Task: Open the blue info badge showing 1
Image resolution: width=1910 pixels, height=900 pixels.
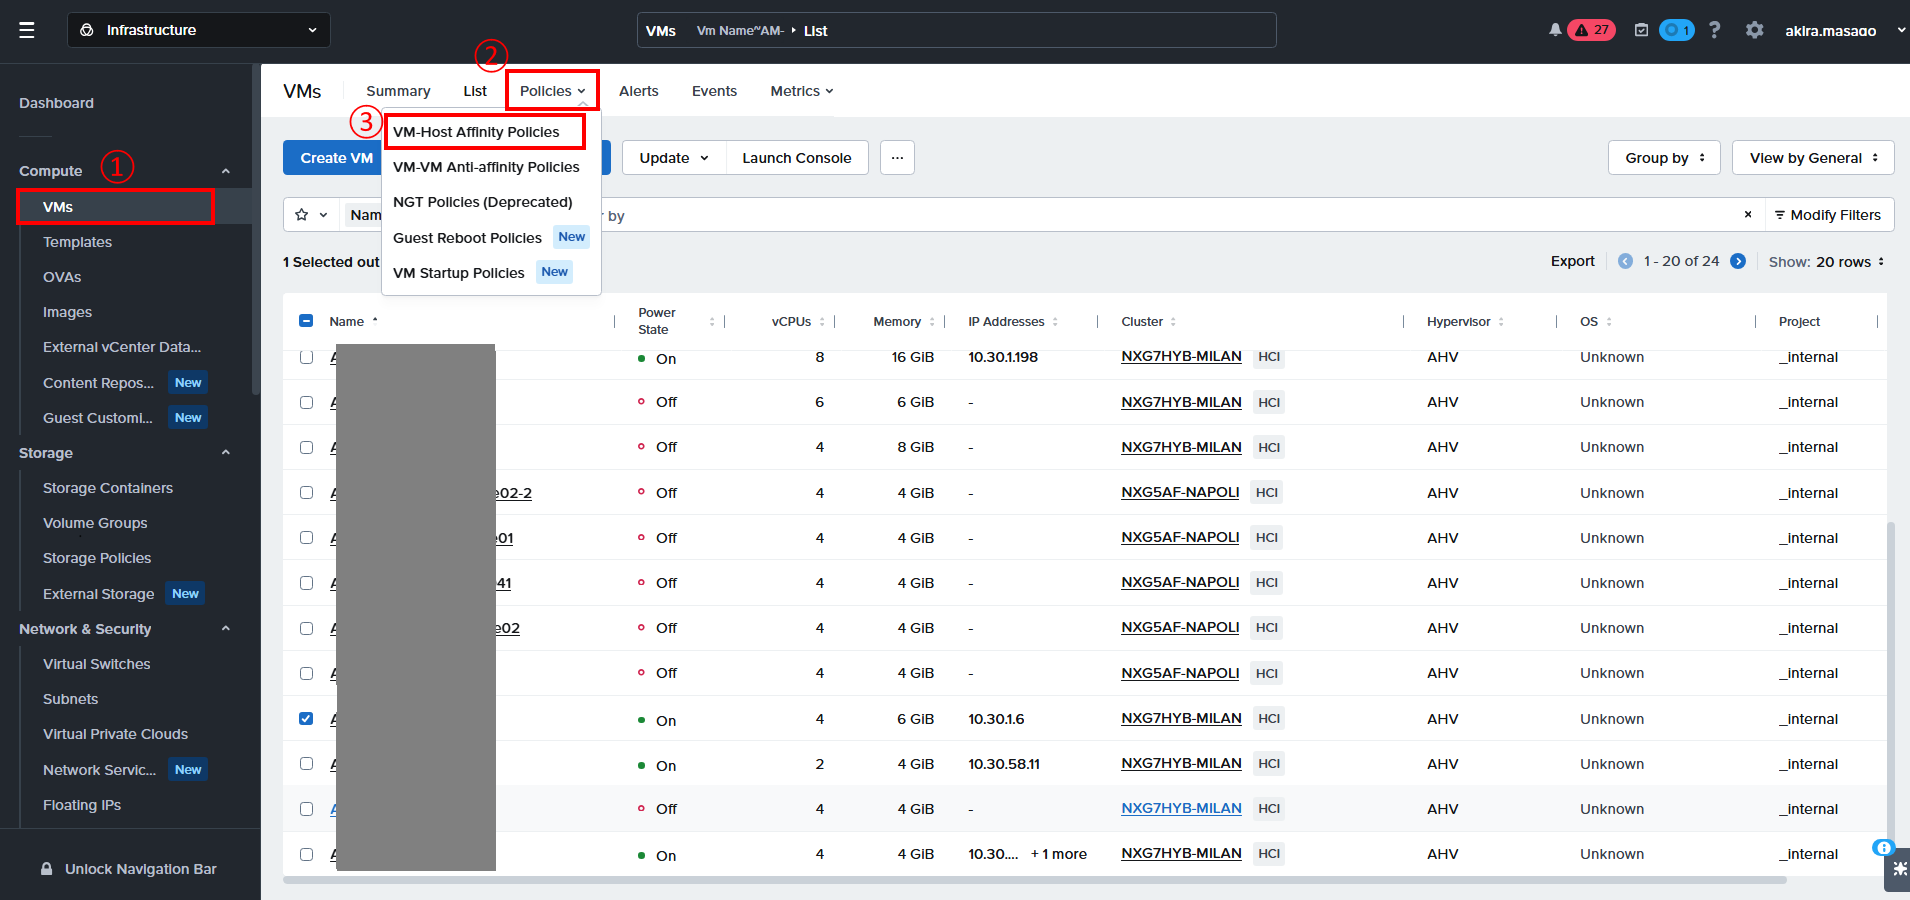Action: tap(1677, 30)
